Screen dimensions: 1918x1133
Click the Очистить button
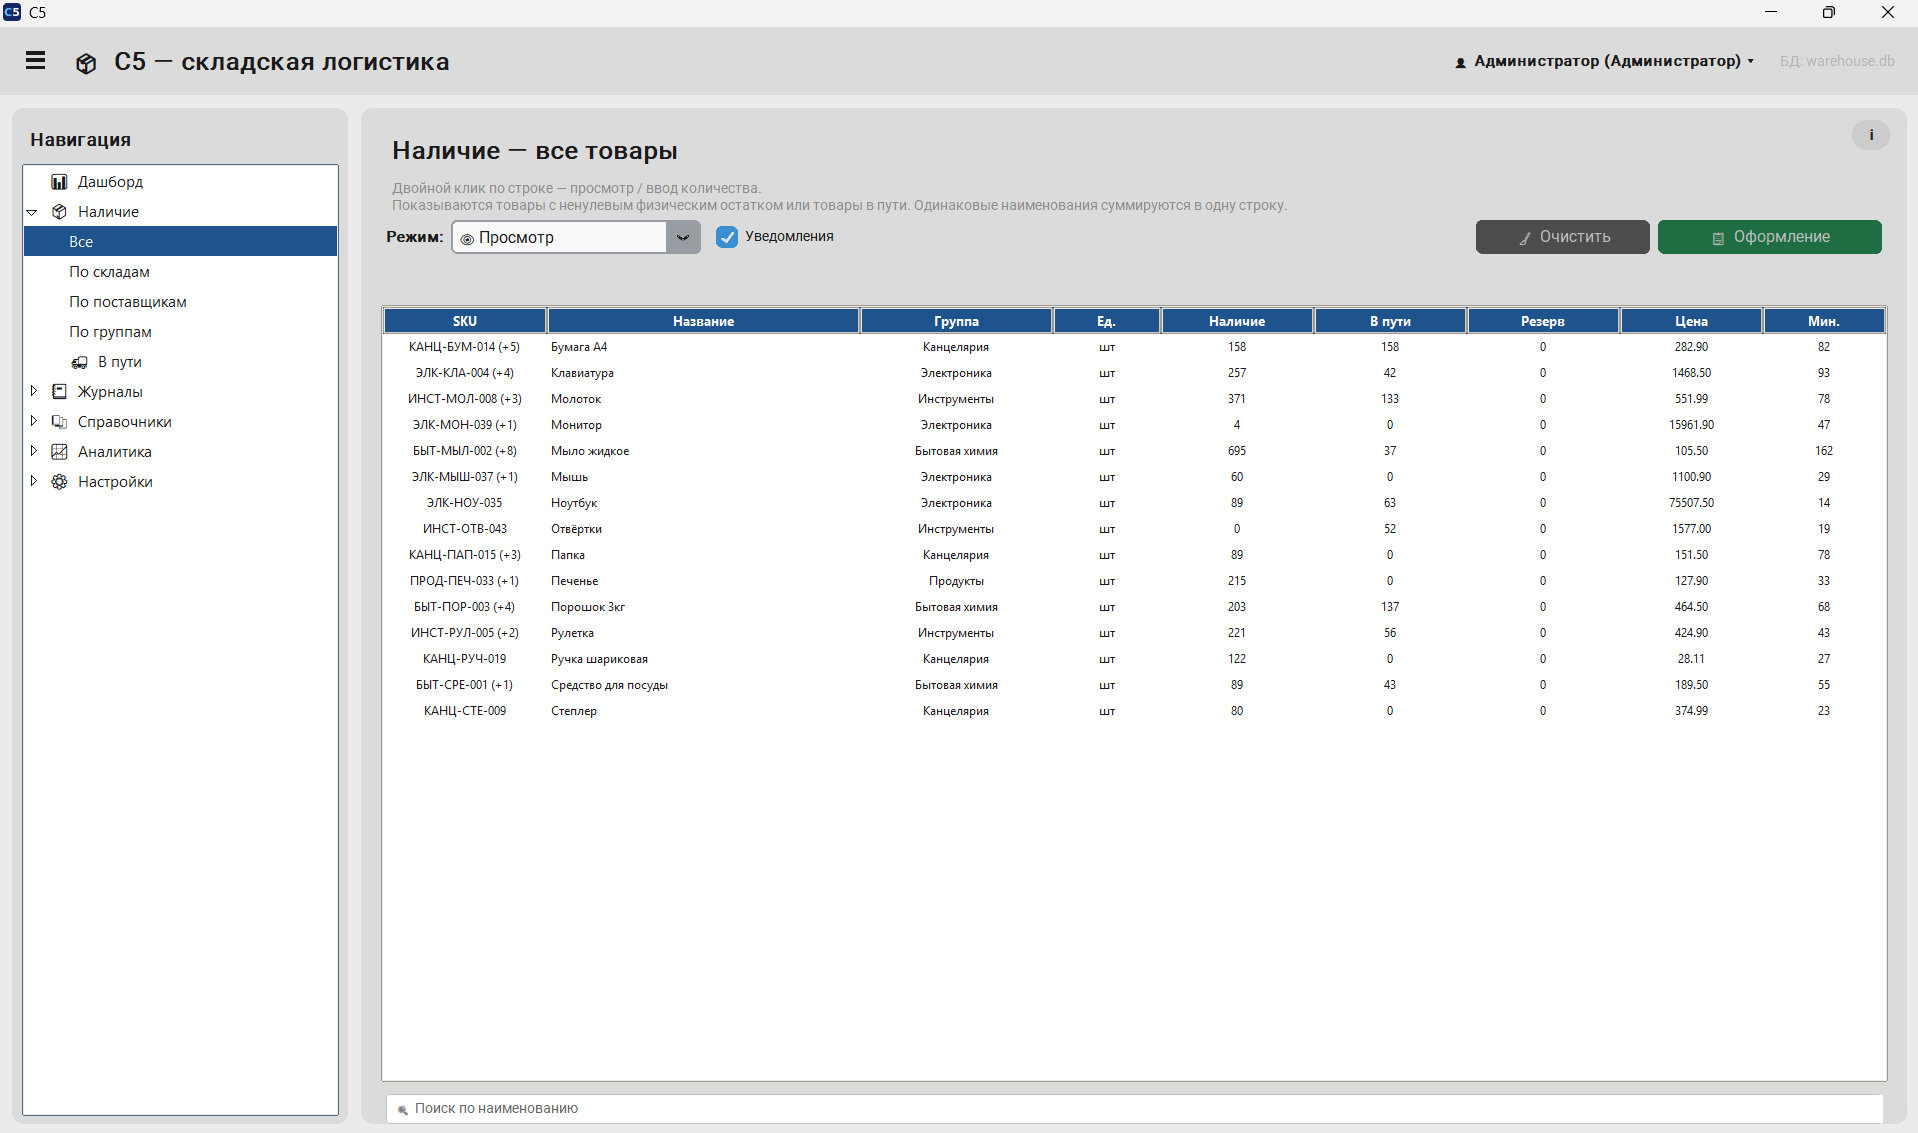[x=1562, y=237]
